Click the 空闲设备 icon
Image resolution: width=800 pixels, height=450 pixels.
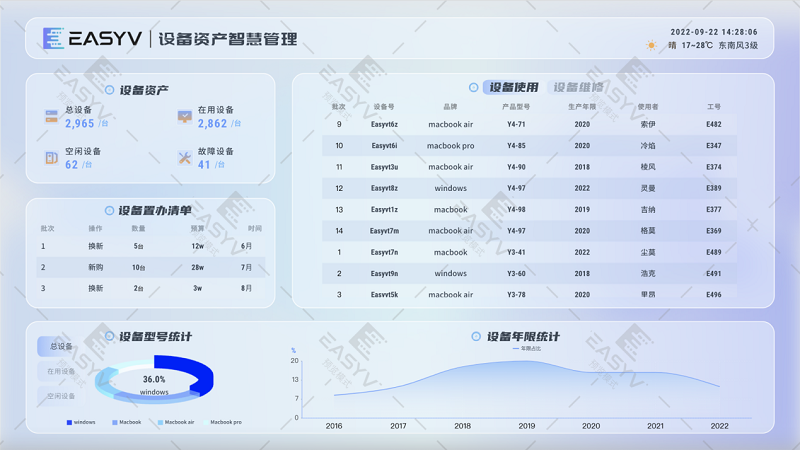click(52, 158)
